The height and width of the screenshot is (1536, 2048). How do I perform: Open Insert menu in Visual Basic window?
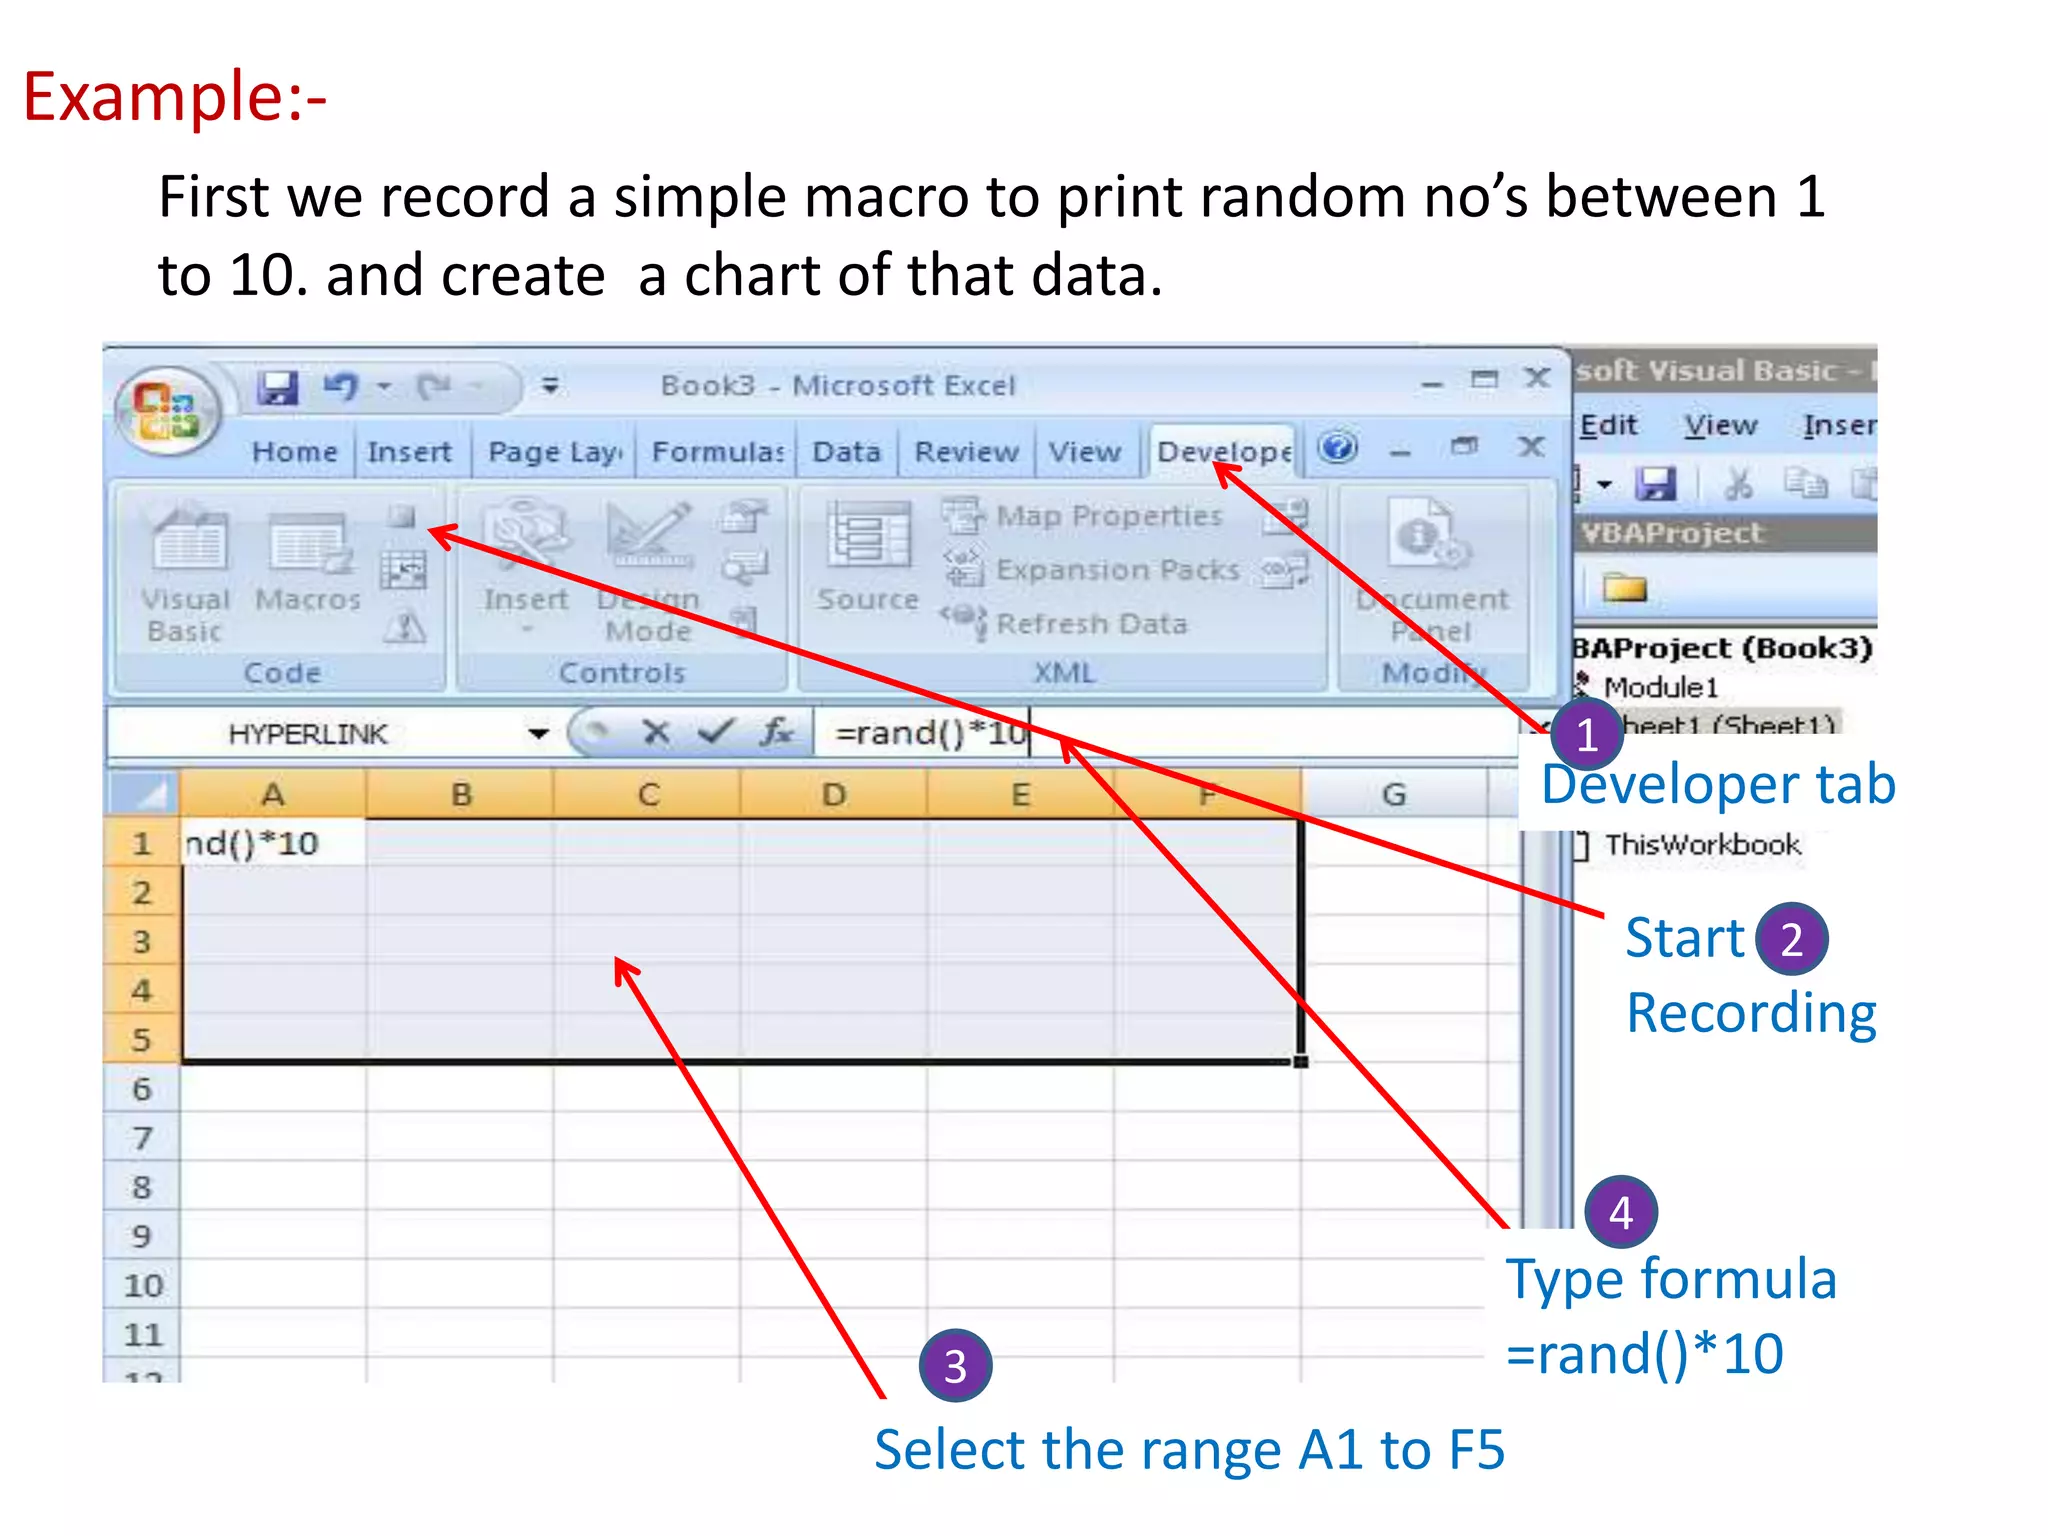coord(1839,425)
